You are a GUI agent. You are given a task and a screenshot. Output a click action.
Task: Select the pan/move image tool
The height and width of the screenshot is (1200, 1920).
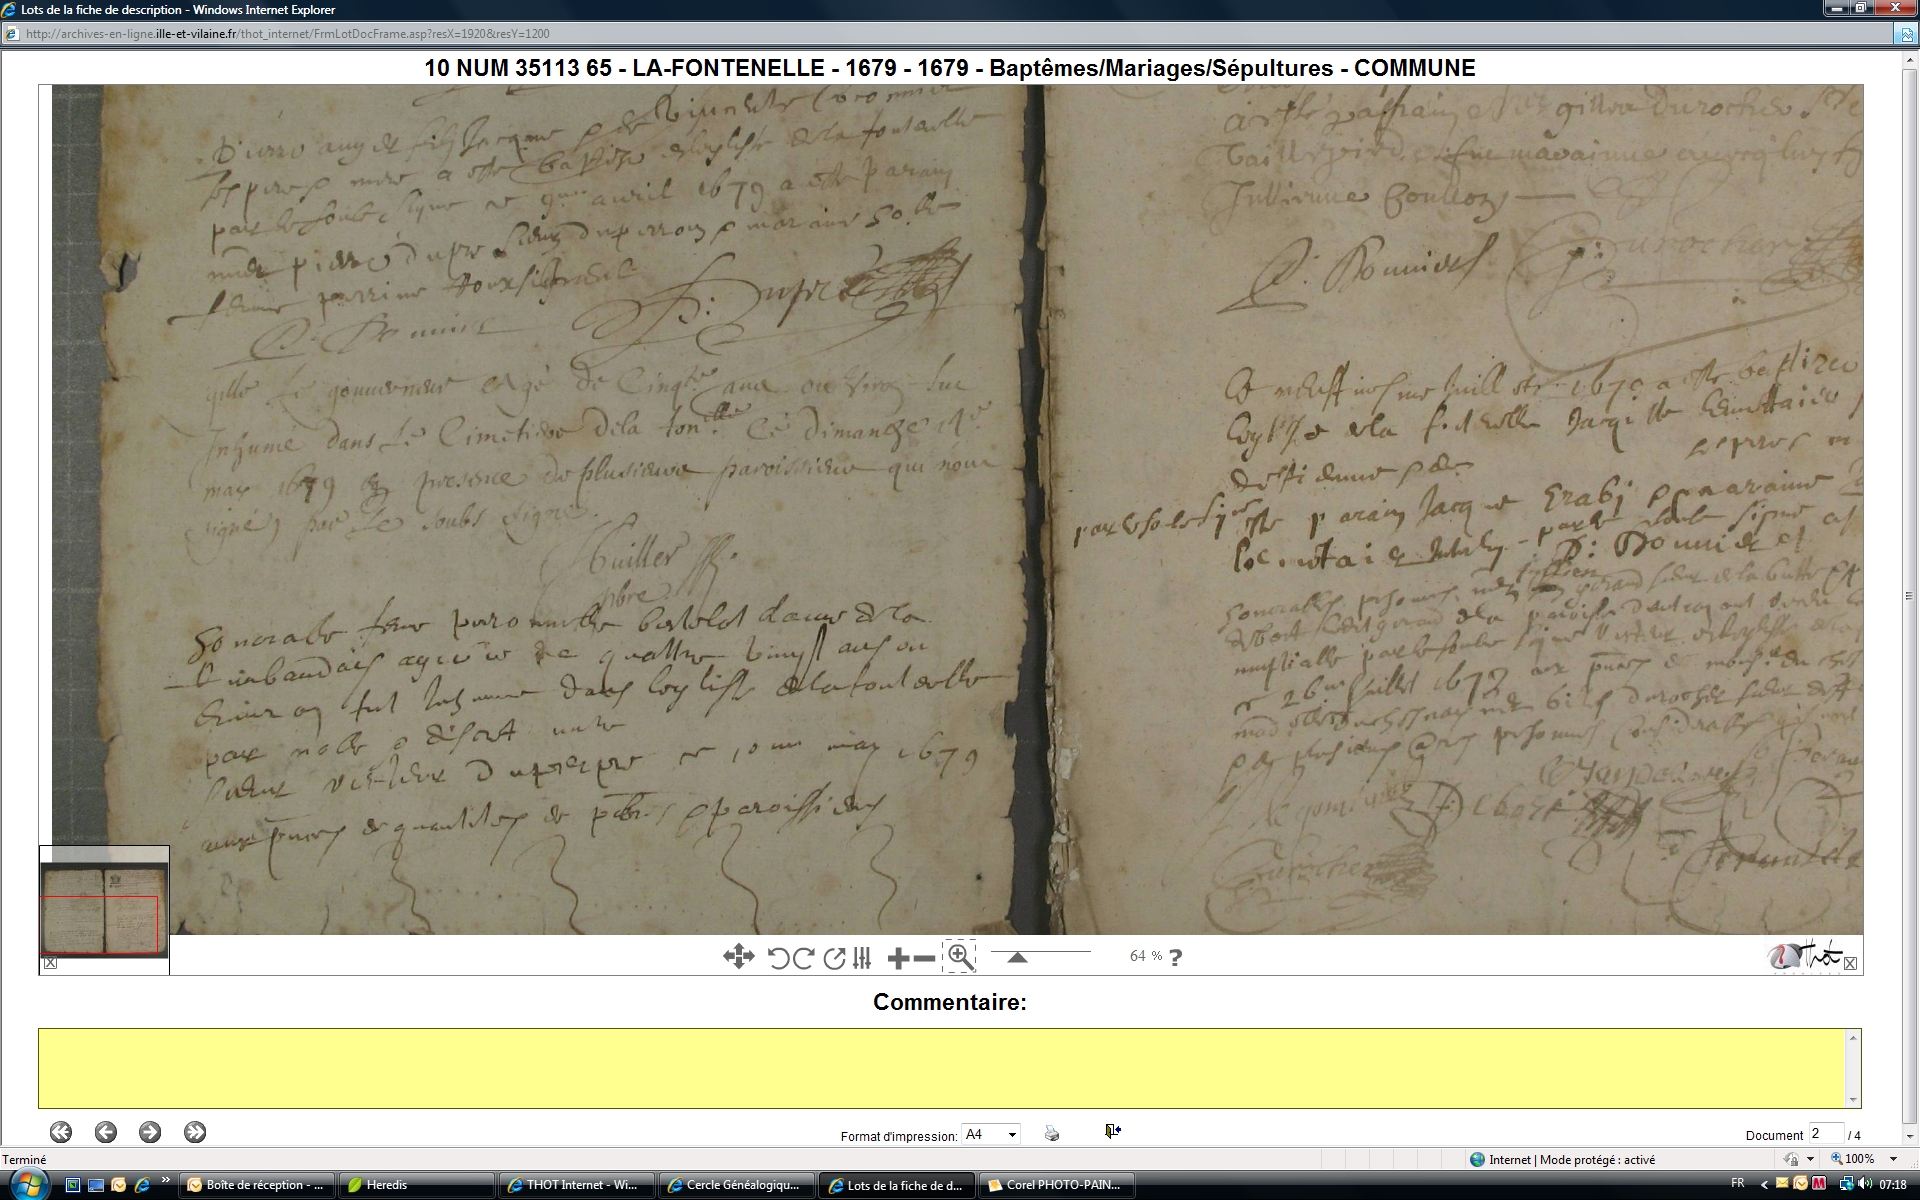(x=738, y=957)
